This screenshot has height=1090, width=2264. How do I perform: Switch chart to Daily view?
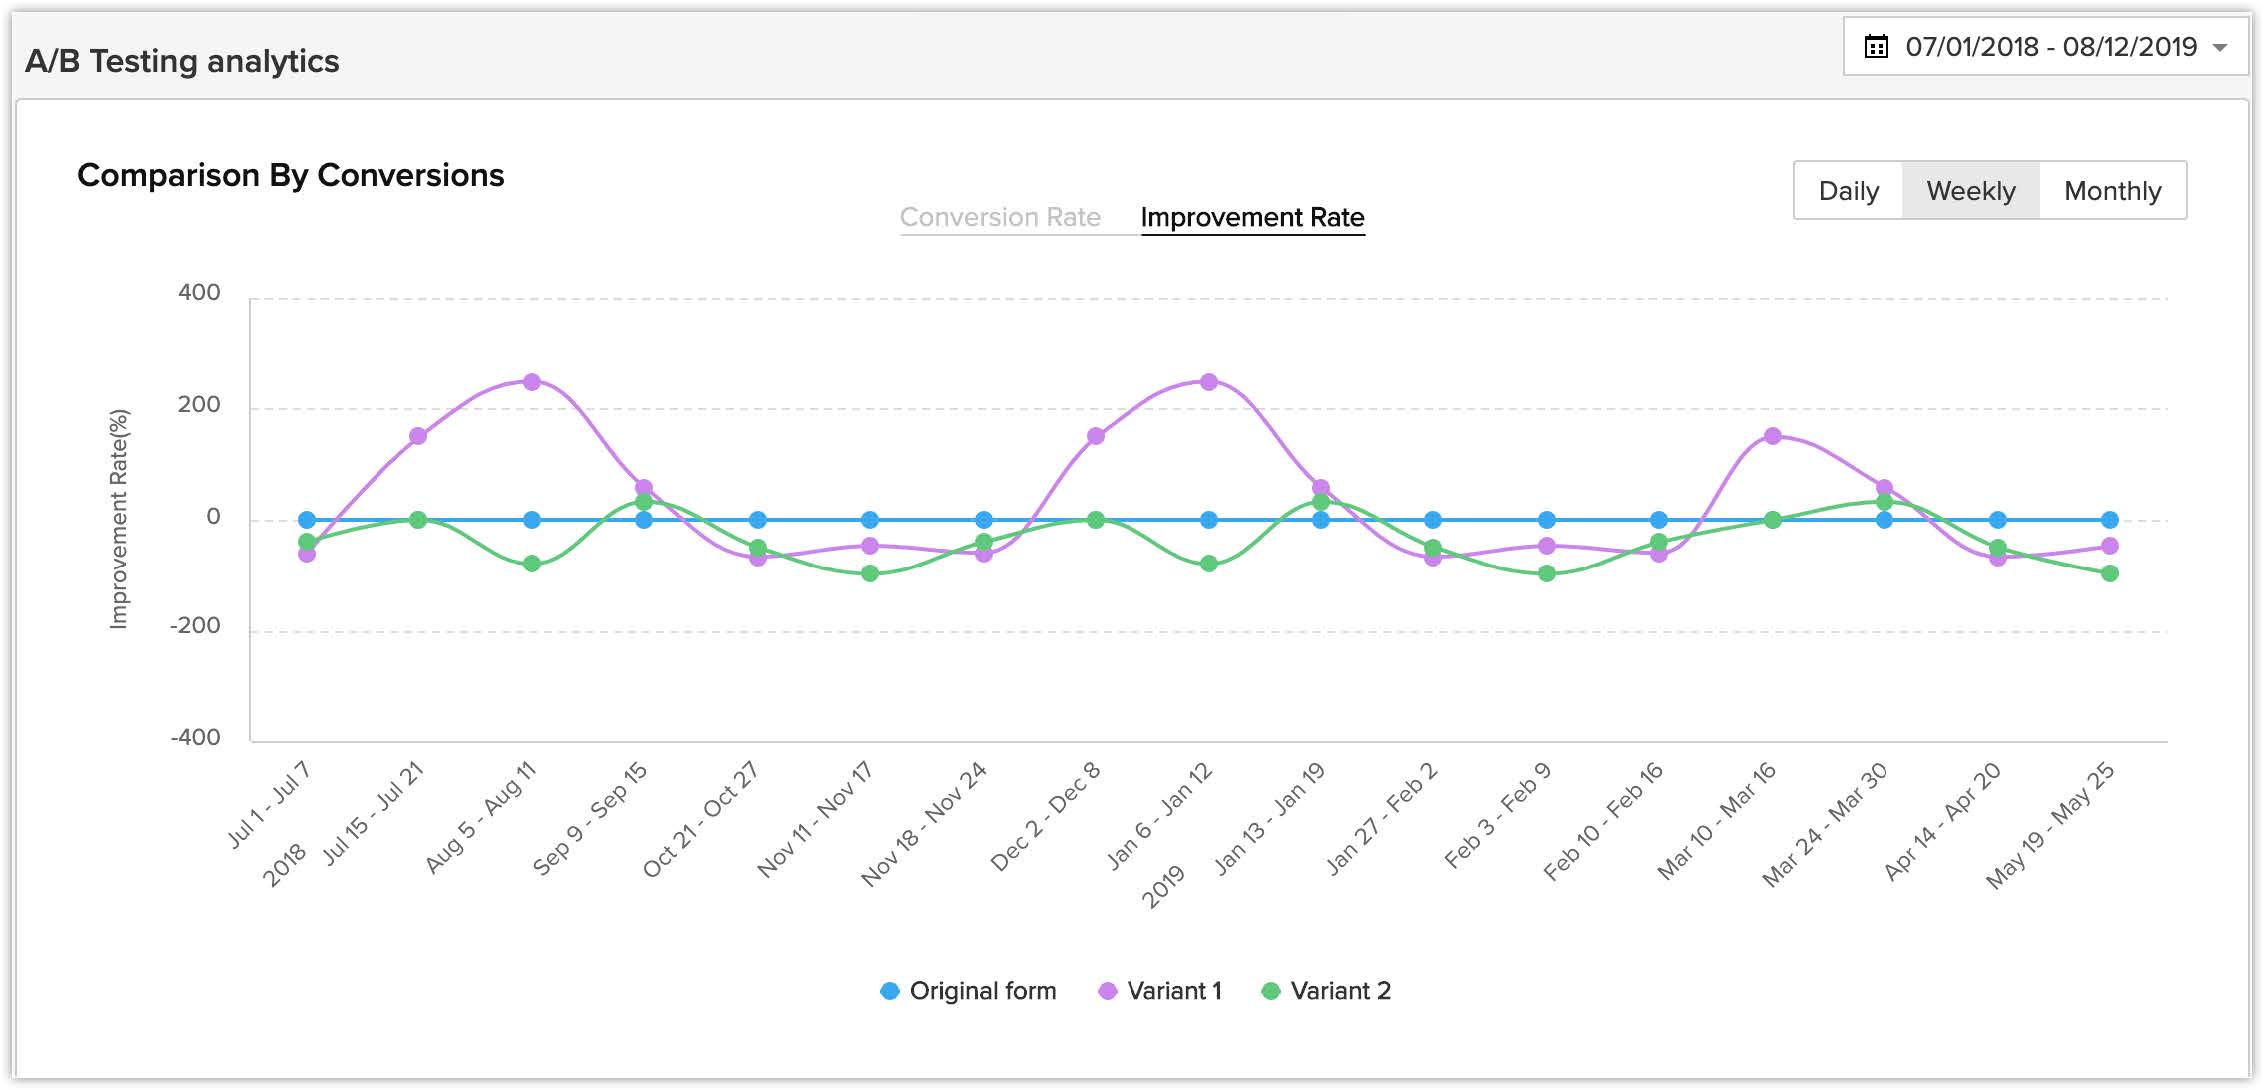click(1848, 190)
